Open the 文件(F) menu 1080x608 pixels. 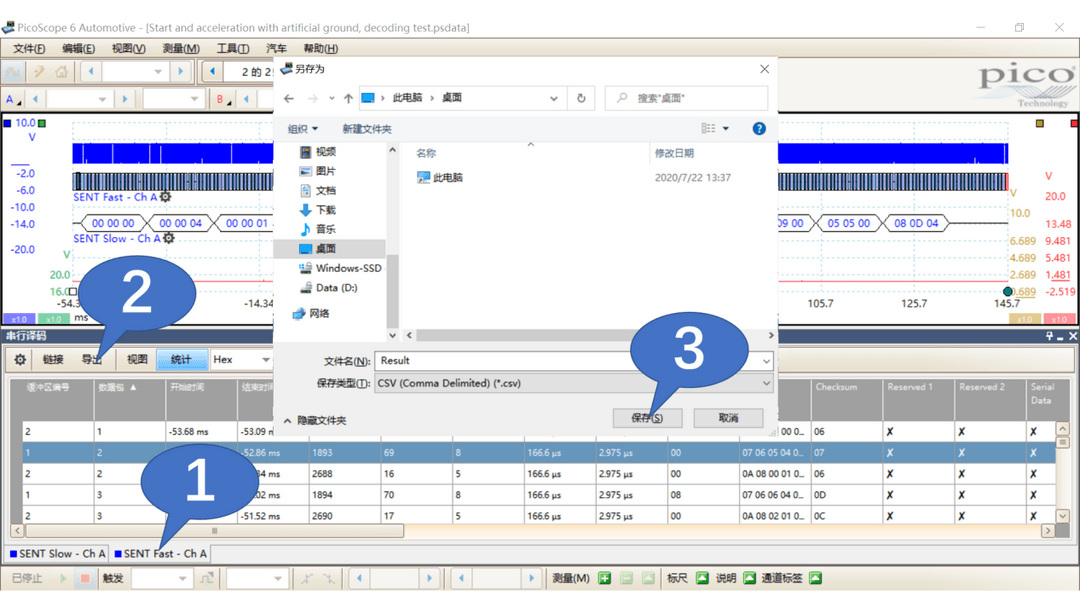click(29, 48)
